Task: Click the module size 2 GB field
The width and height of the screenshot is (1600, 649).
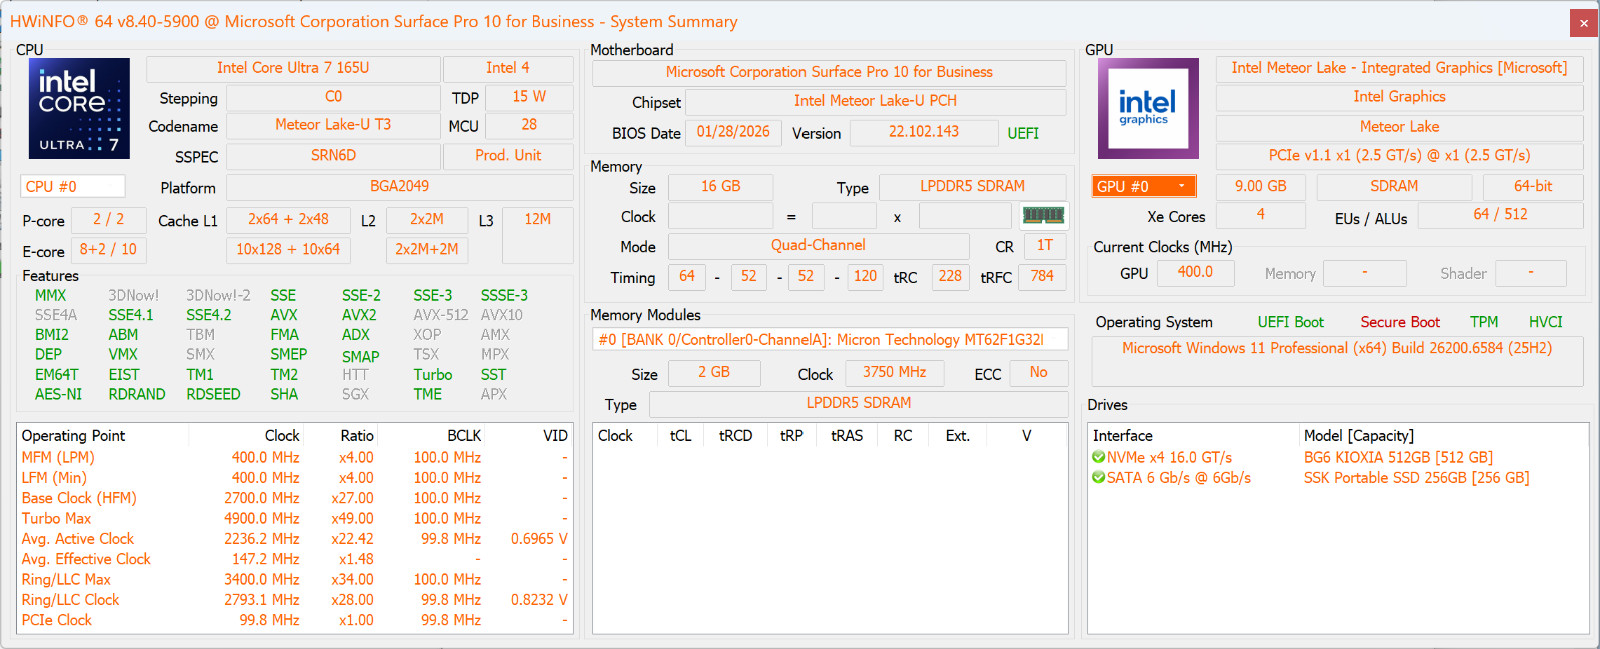Action: coord(714,373)
